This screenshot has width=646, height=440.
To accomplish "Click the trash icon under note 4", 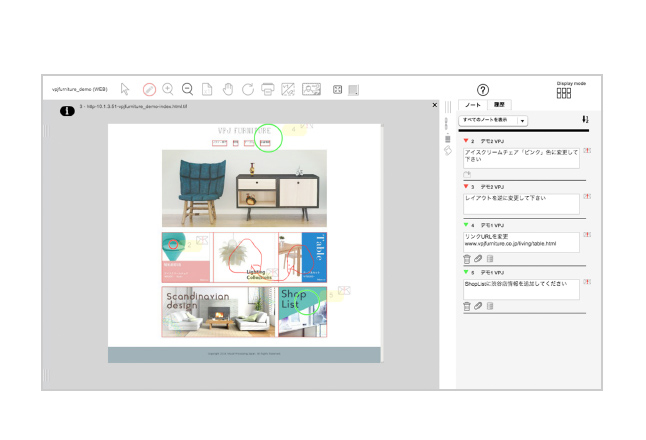I will tap(466, 259).
